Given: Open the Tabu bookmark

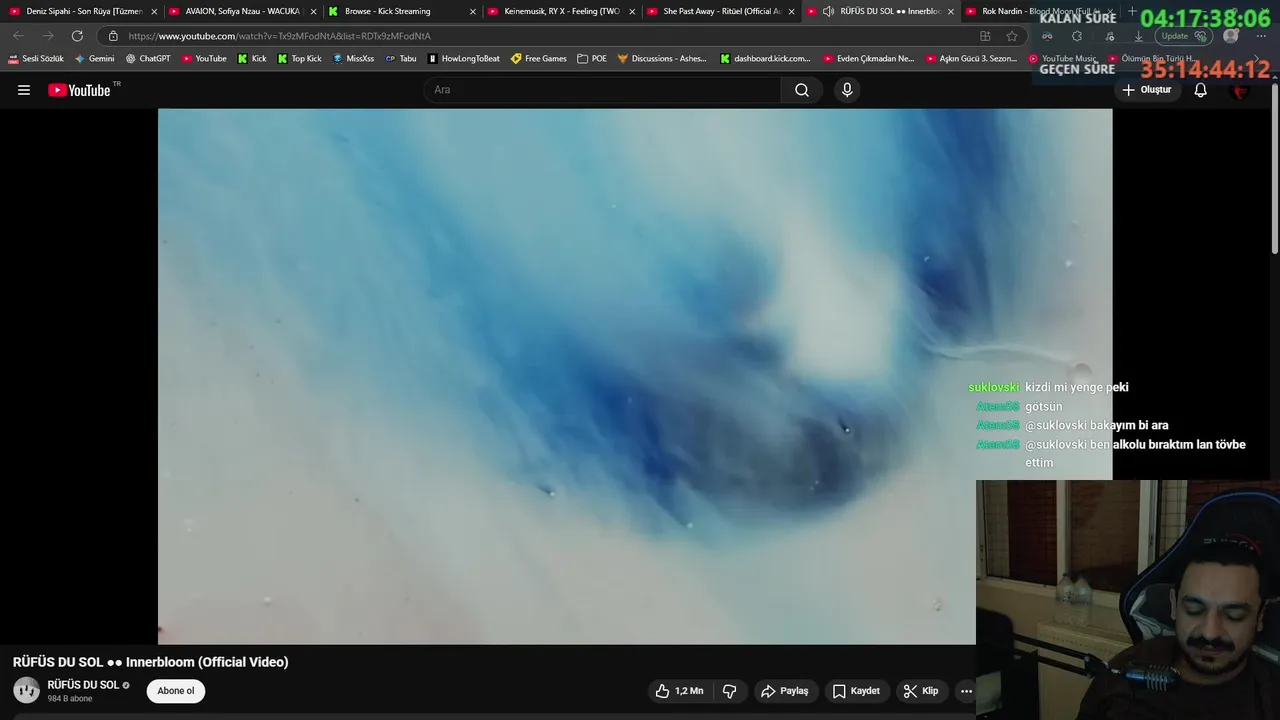Looking at the screenshot, I should tap(401, 59).
